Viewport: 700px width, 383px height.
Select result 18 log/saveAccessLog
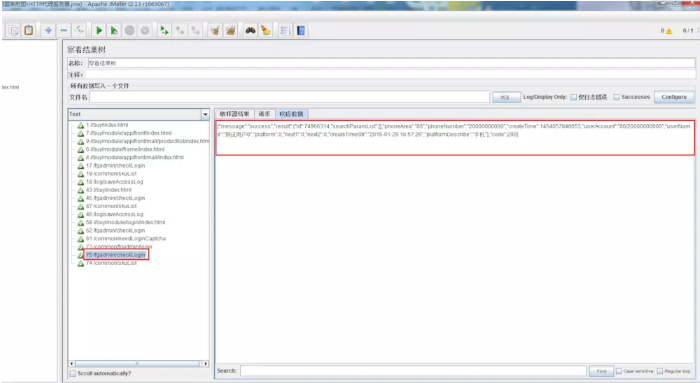pyautogui.click(x=114, y=182)
